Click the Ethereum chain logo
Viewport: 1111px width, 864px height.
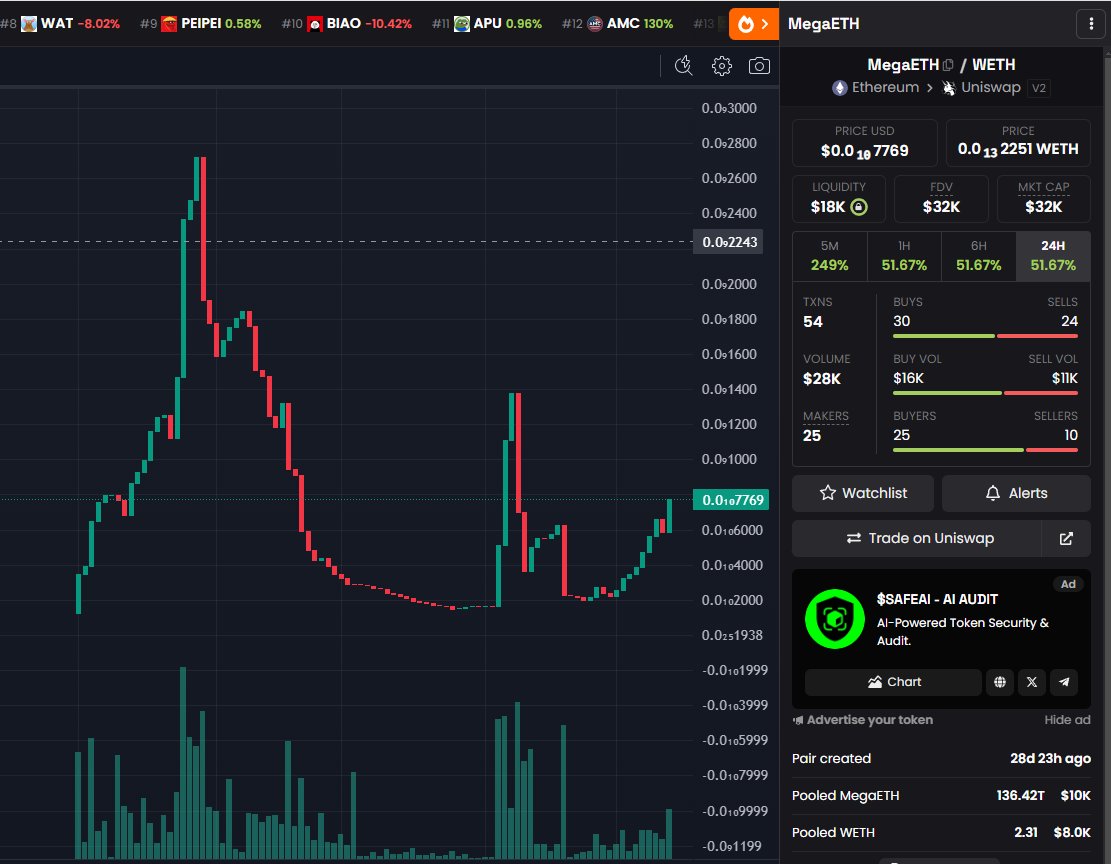coord(840,88)
